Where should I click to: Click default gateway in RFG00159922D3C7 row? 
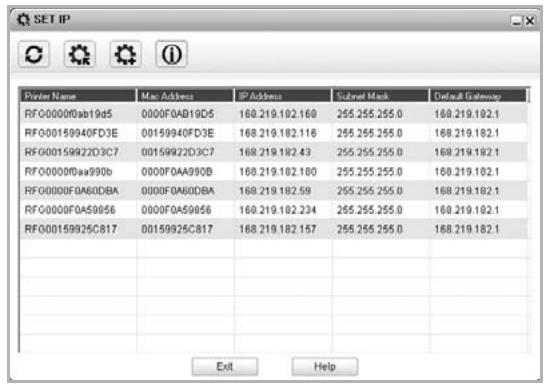click(x=467, y=152)
